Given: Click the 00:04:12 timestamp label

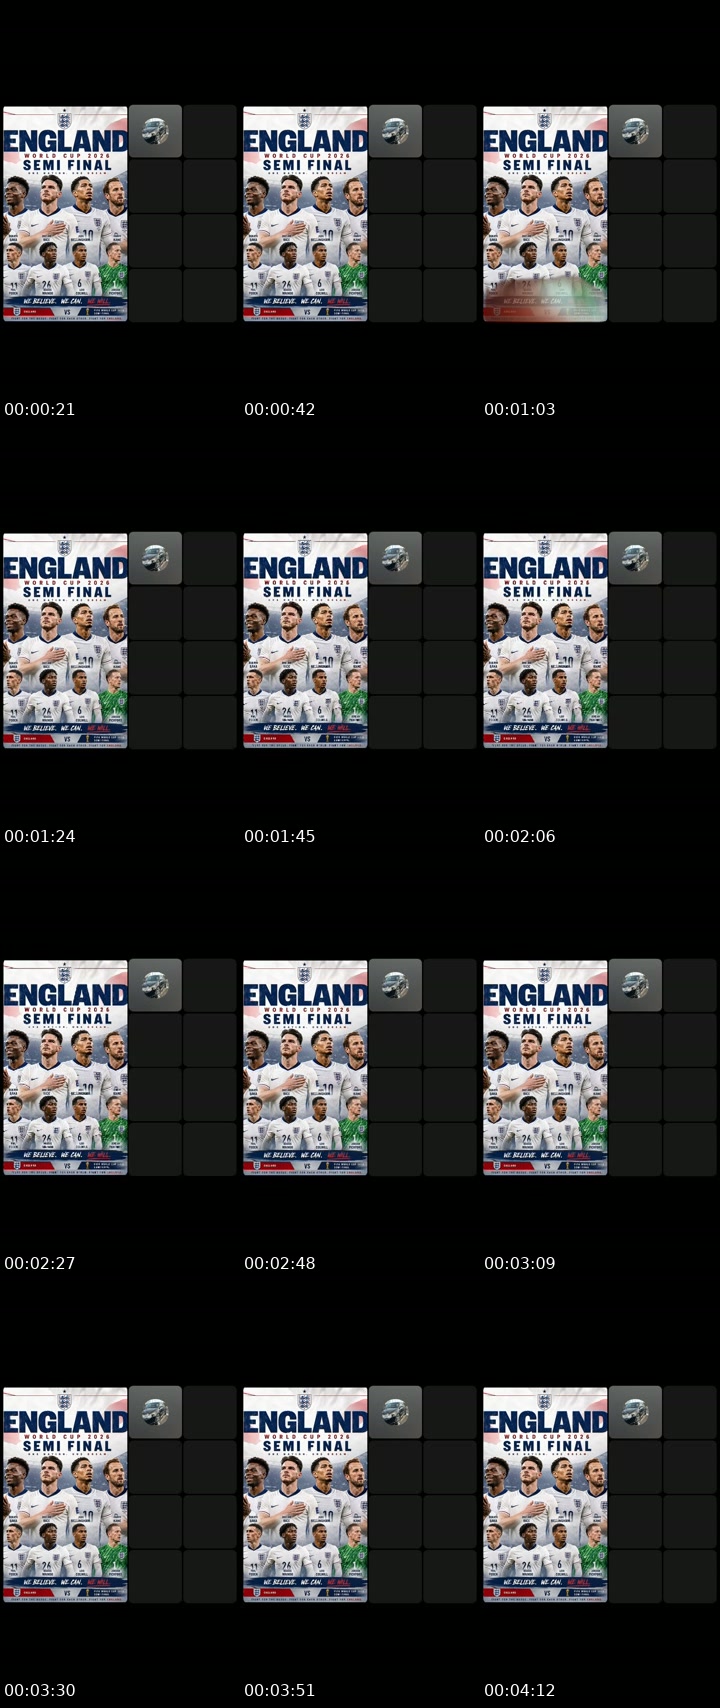Looking at the screenshot, I should (x=520, y=1690).
